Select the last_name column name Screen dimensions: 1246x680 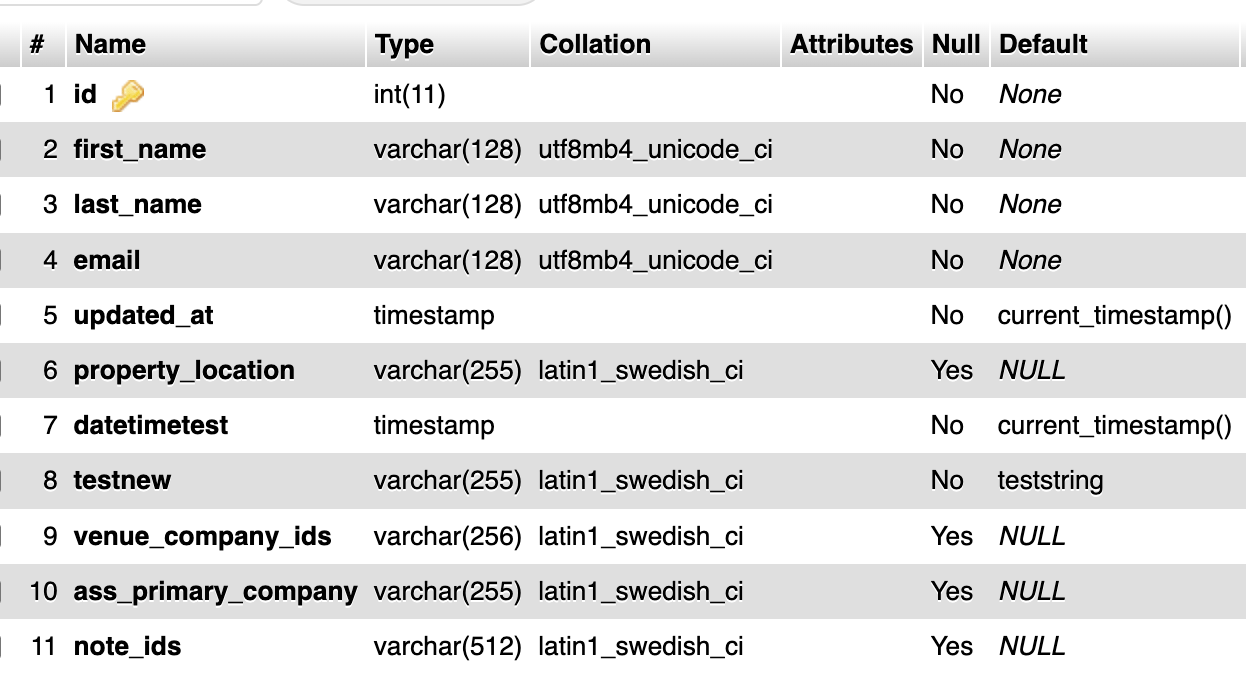(x=136, y=204)
